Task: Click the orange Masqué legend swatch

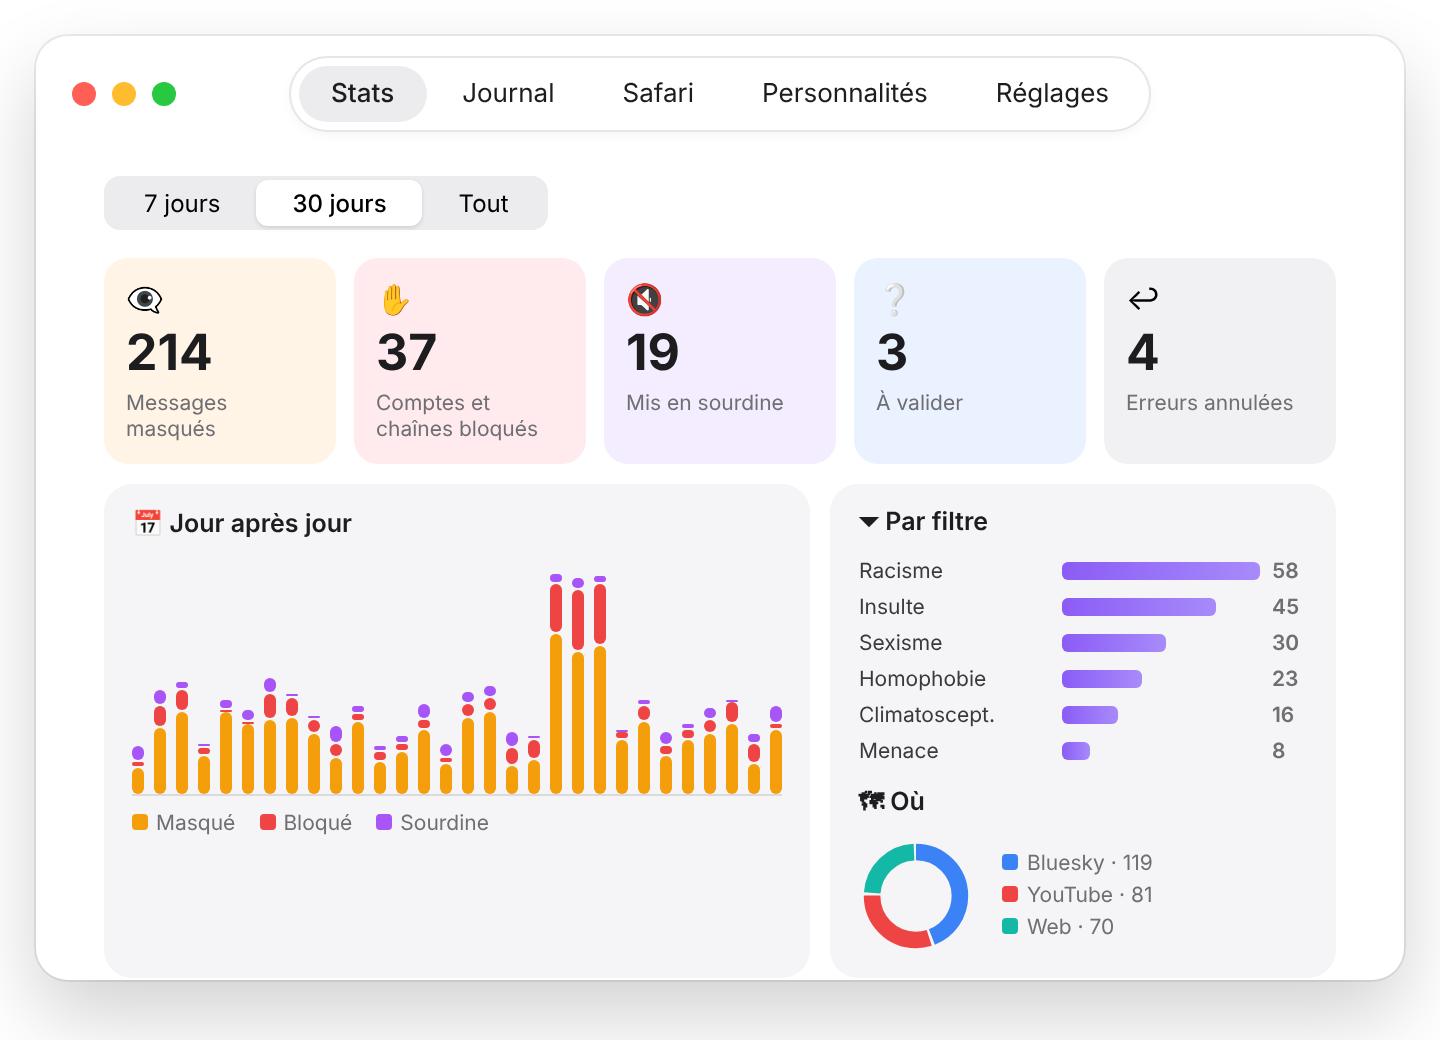Action: coord(140,822)
